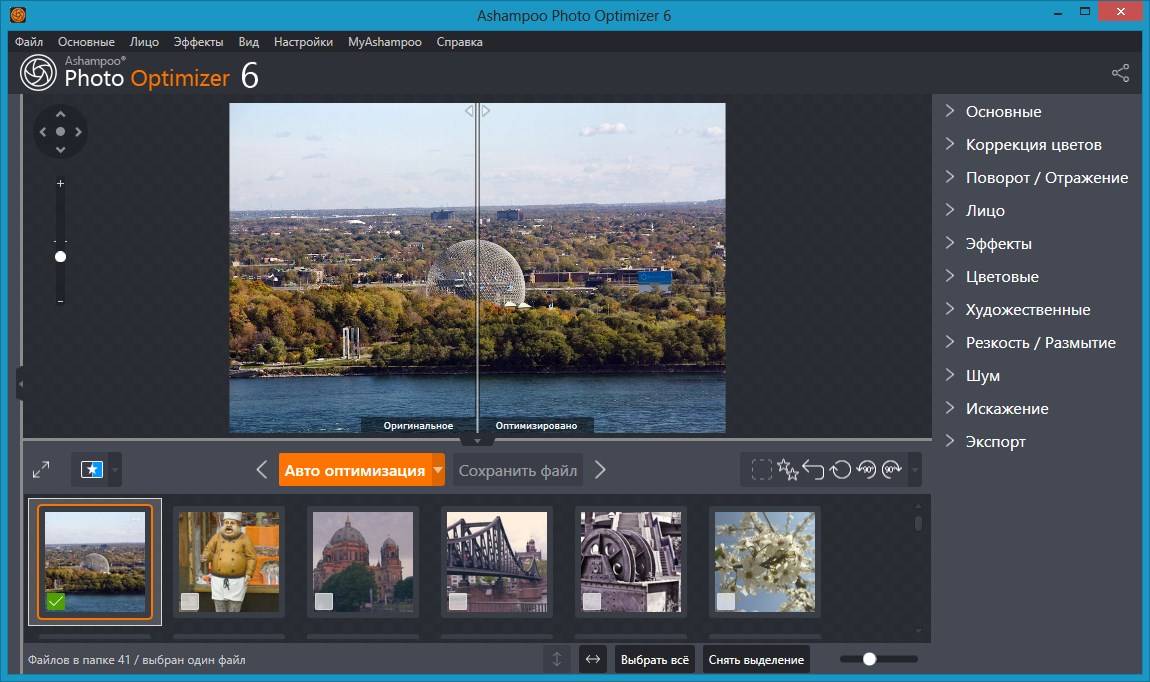Collapse the thumbnail strip arrow under preview
Image resolution: width=1150 pixels, height=682 pixels.
[477, 441]
